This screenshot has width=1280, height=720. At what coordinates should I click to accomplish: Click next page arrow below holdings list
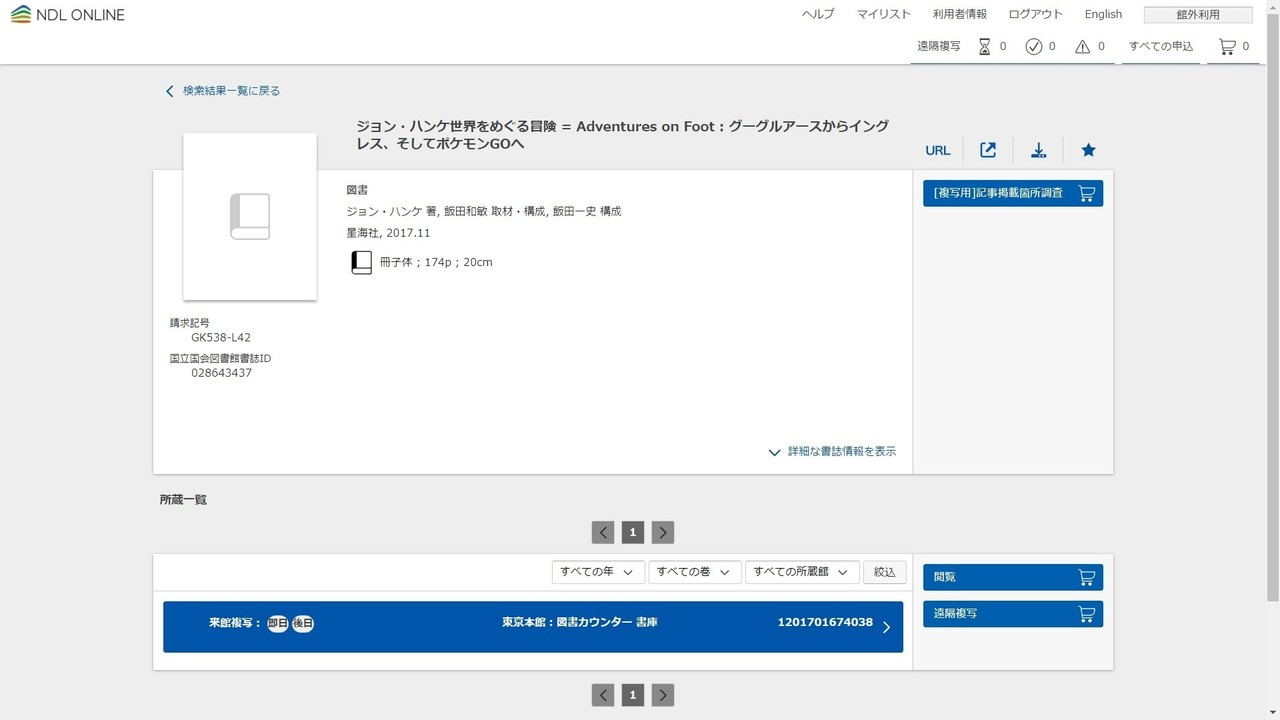[x=663, y=695]
